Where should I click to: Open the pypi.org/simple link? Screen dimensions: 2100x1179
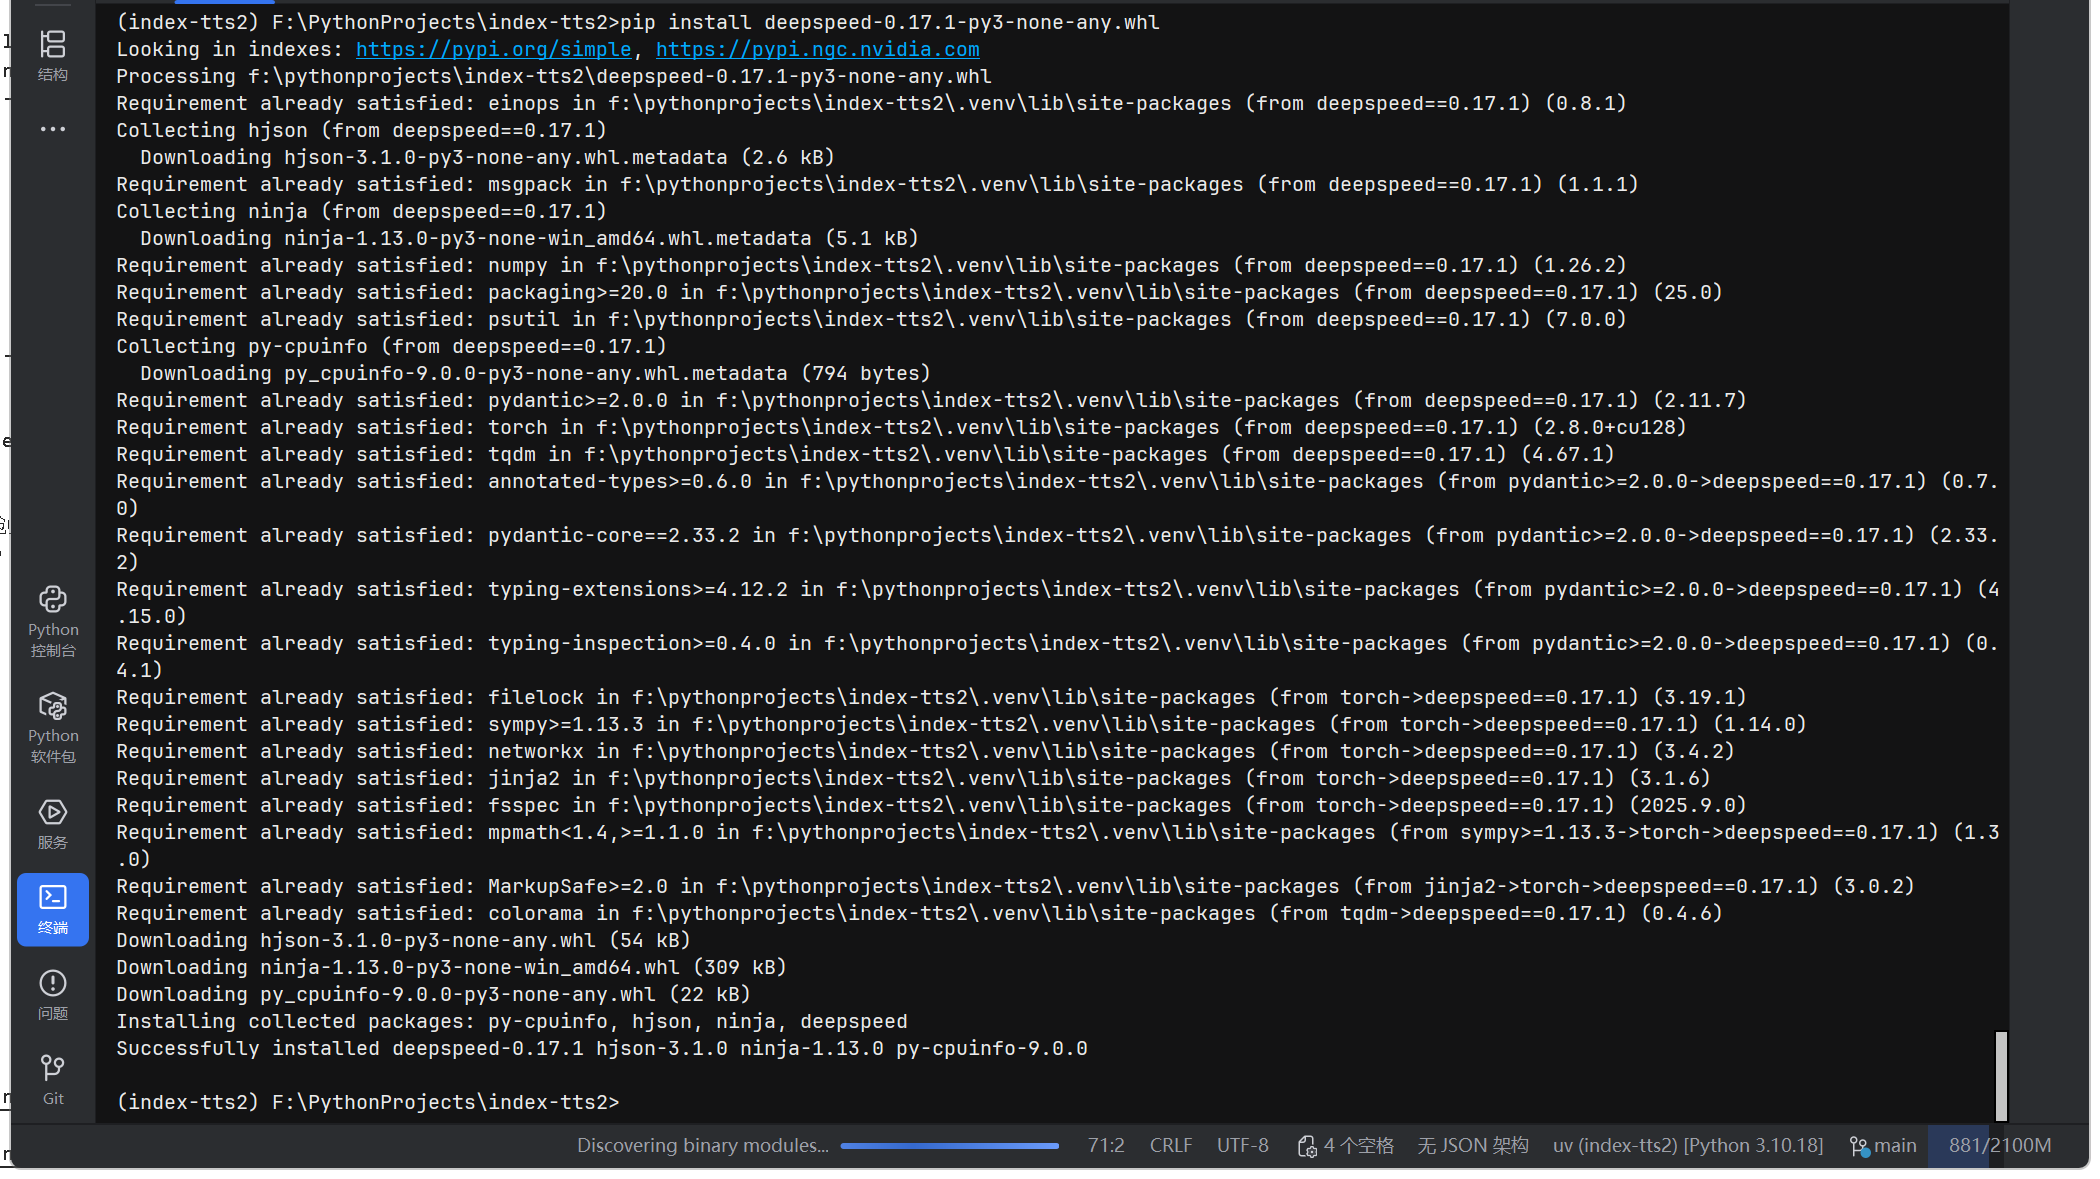pyautogui.click(x=493, y=49)
